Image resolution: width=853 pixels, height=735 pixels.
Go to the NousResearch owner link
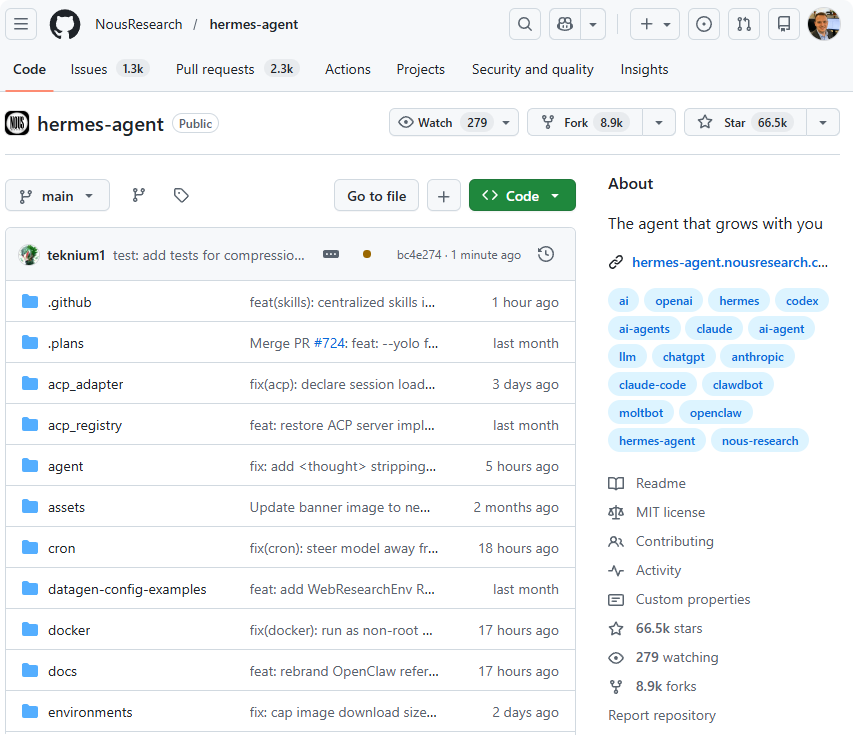[x=139, y=24]
